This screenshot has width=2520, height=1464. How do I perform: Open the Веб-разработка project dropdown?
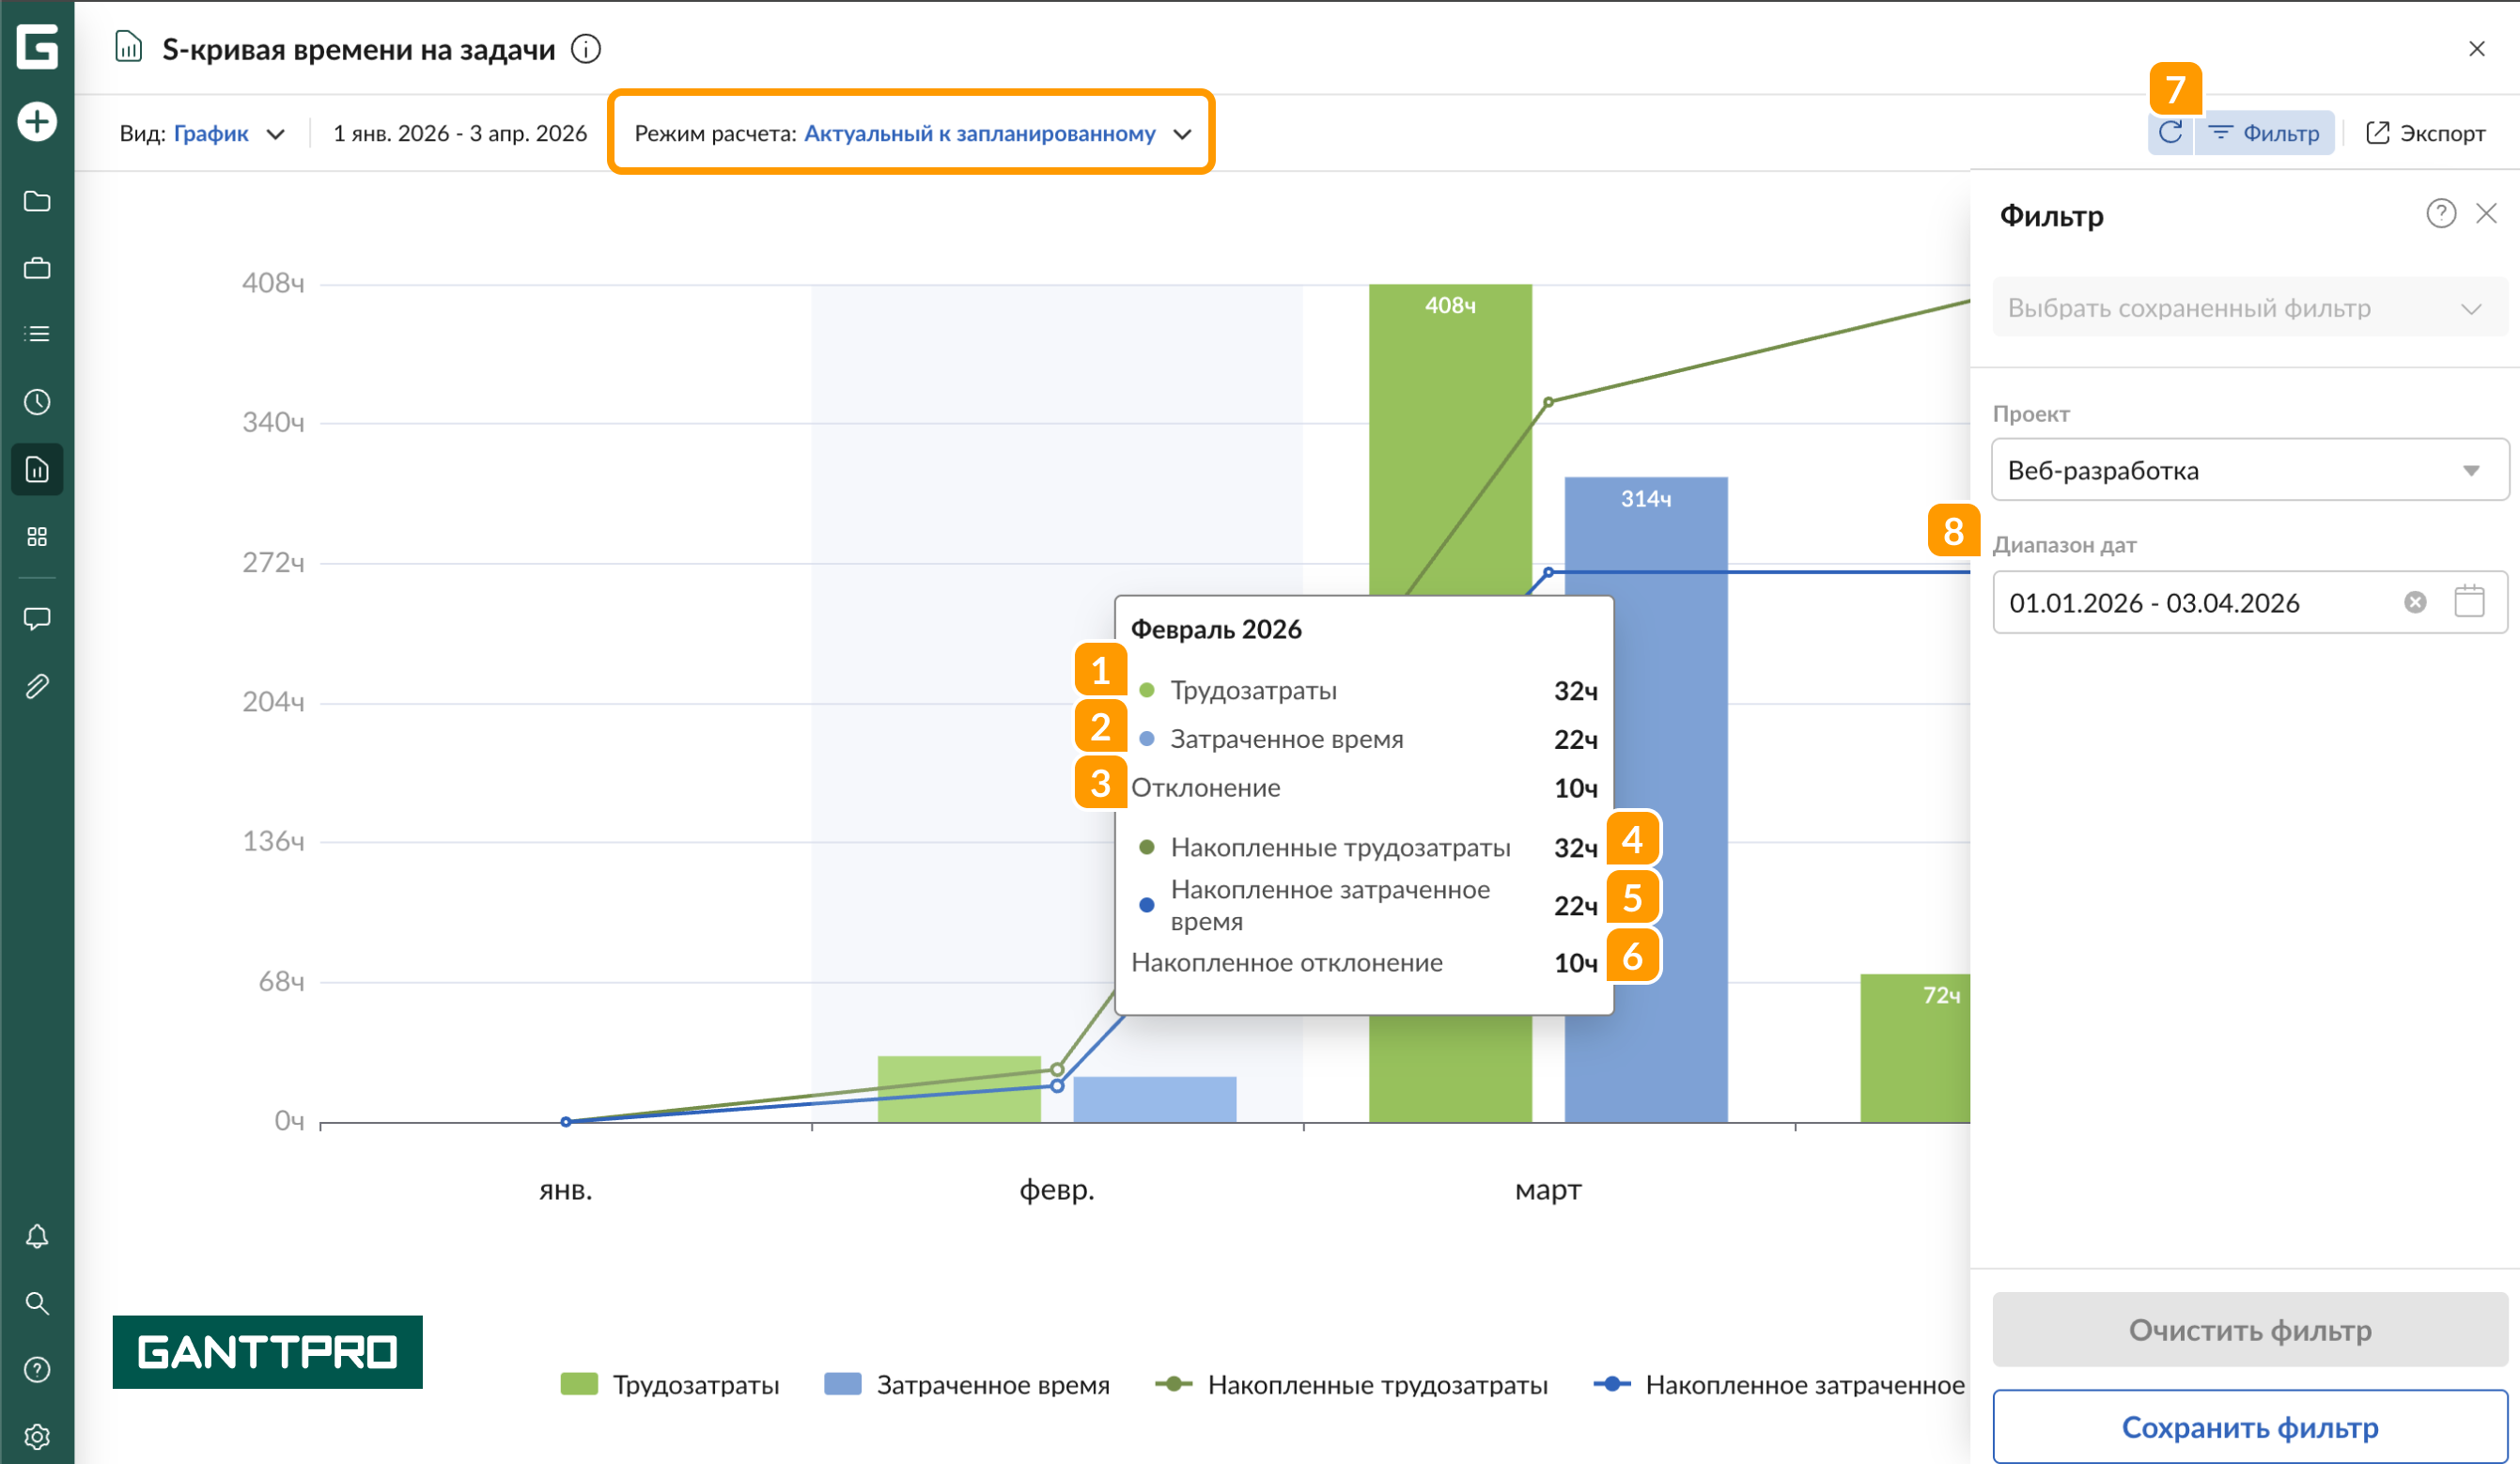point(2249,470)
